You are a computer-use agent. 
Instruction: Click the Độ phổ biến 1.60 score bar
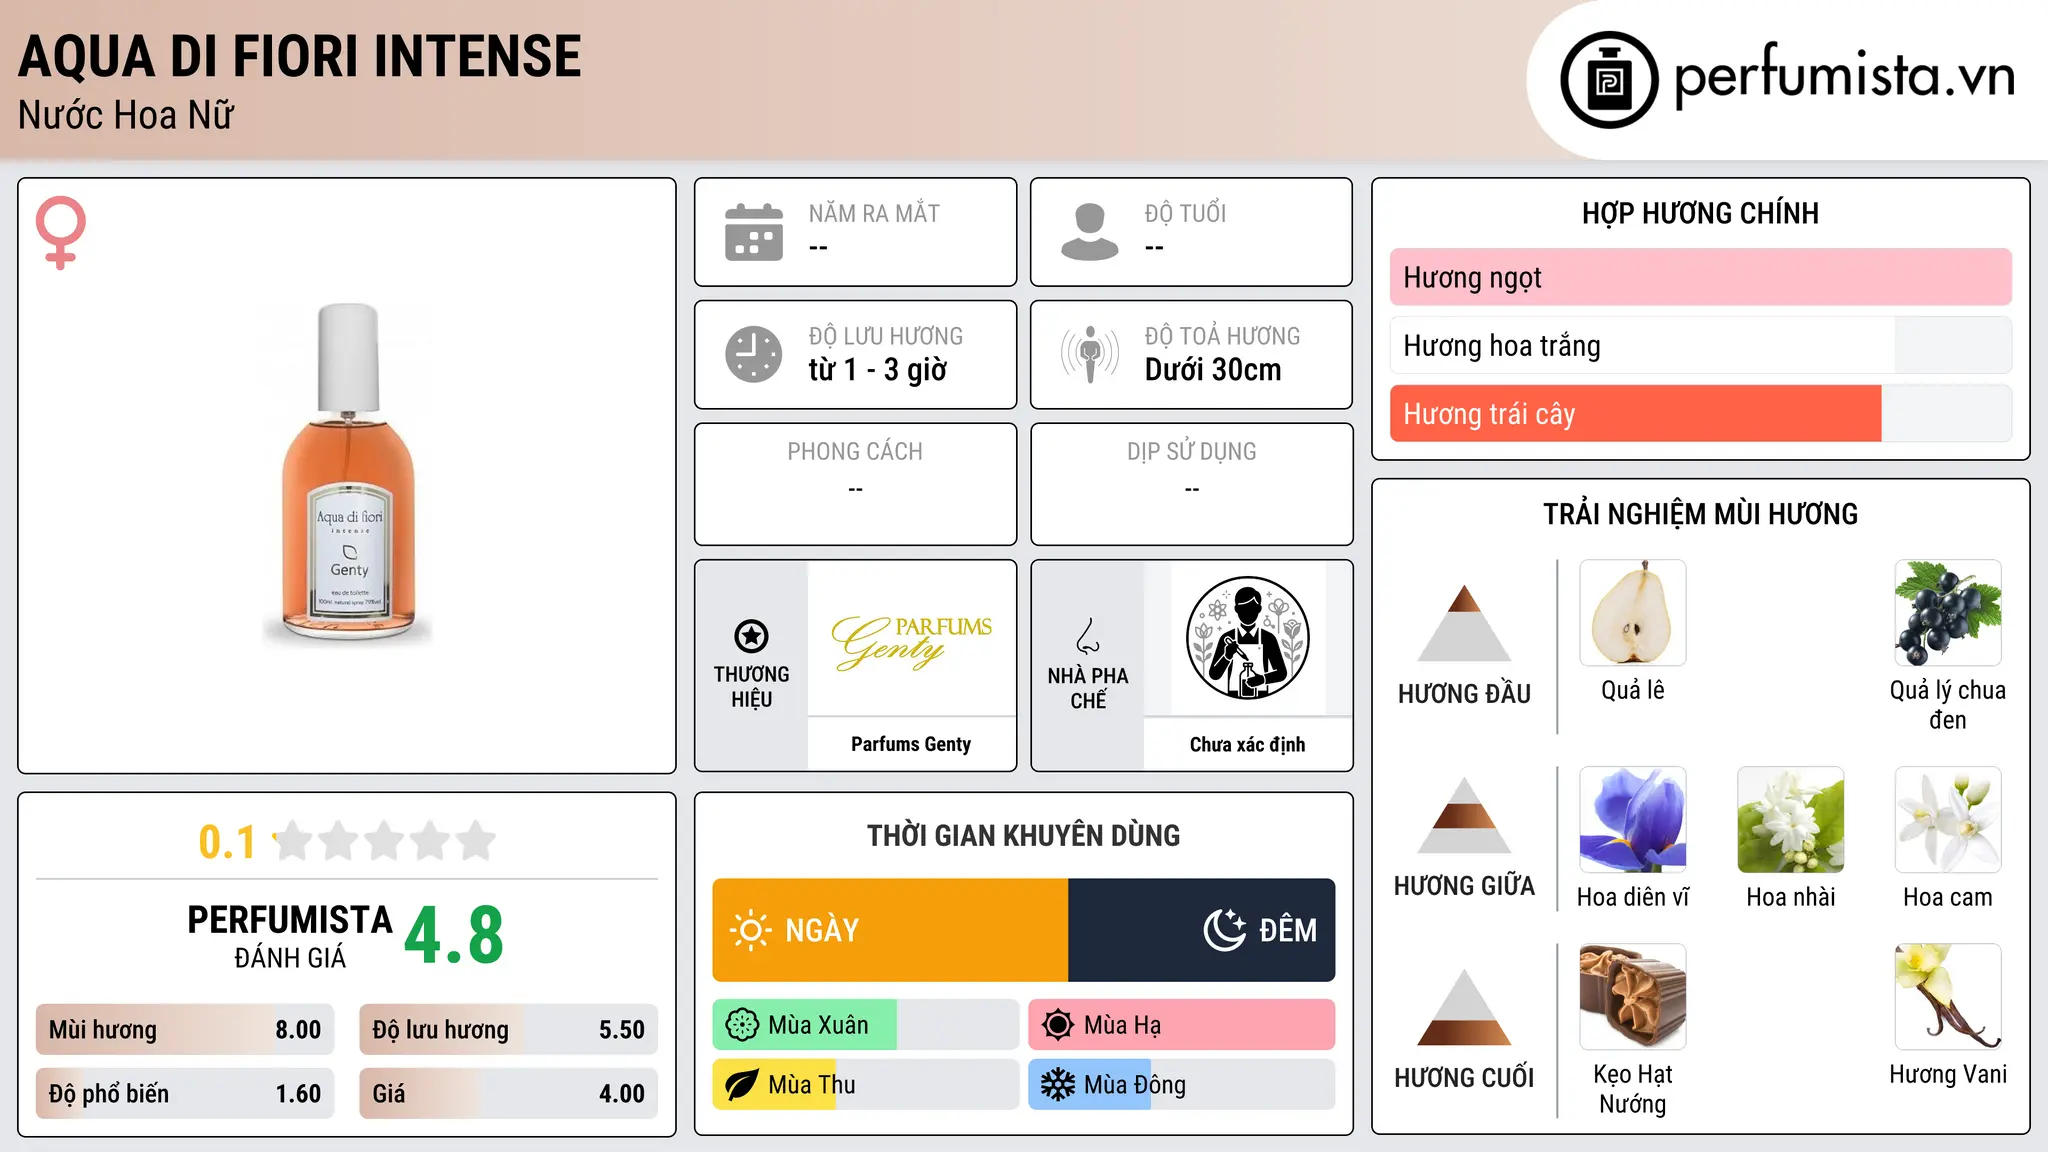[x=185, y=1093]
